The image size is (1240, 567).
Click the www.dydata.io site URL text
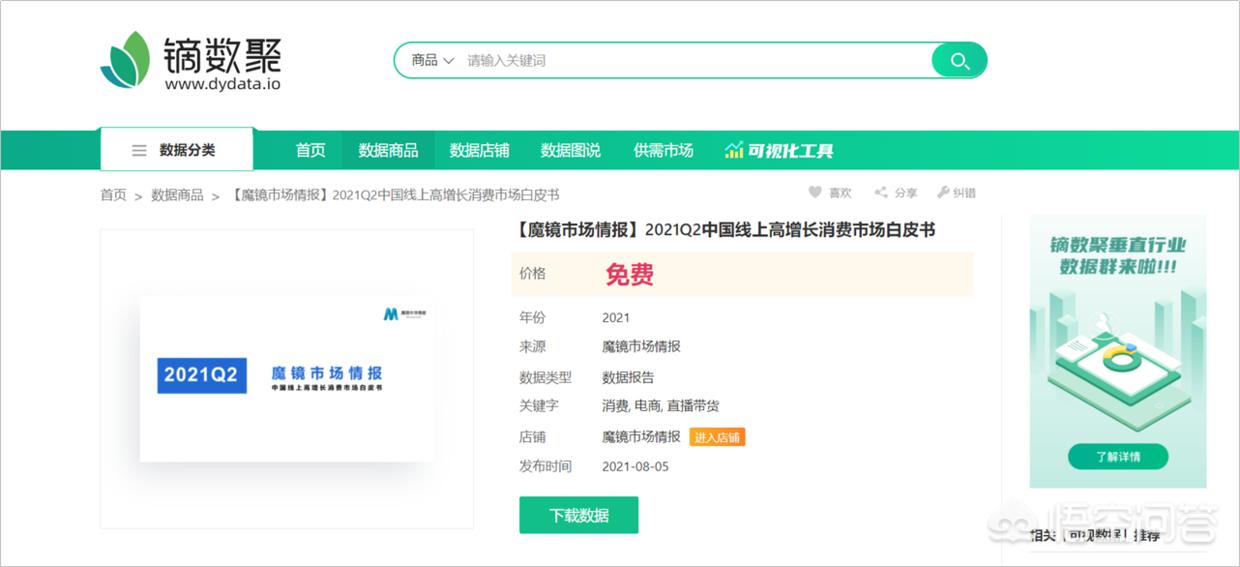click(x=222, y=85)
